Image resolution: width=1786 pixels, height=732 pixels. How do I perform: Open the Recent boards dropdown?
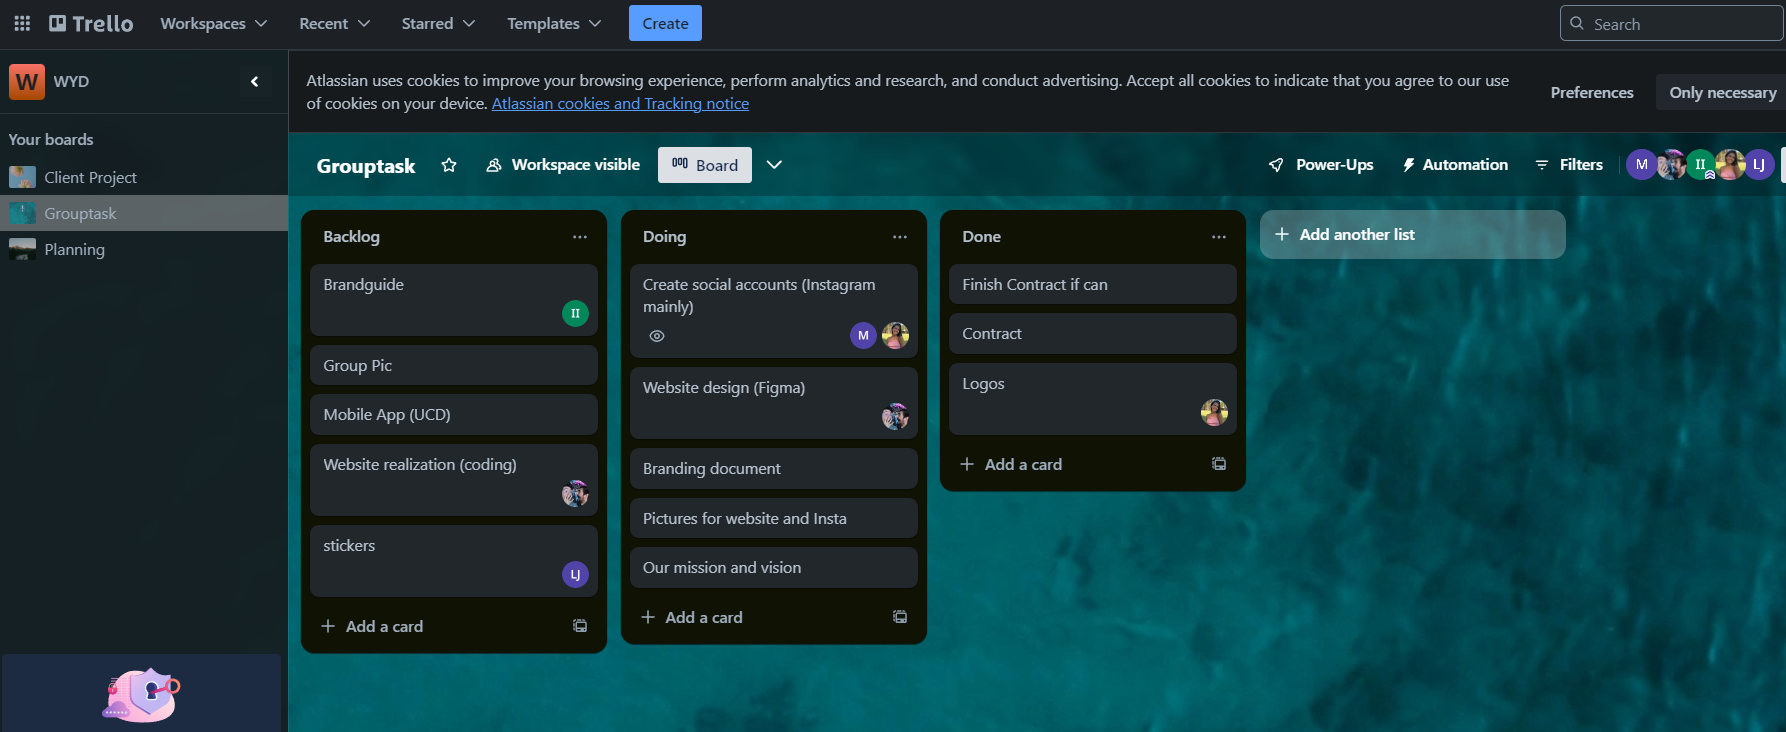(334, 23)
